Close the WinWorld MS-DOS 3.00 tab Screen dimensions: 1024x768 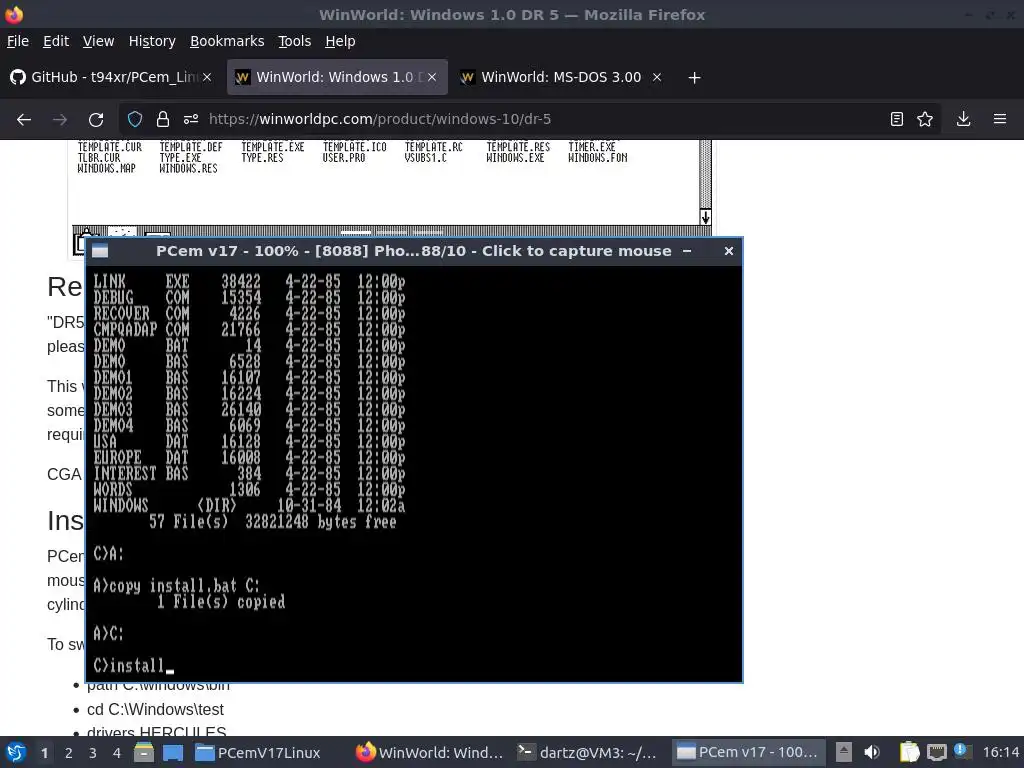click(x=657, y=77)
